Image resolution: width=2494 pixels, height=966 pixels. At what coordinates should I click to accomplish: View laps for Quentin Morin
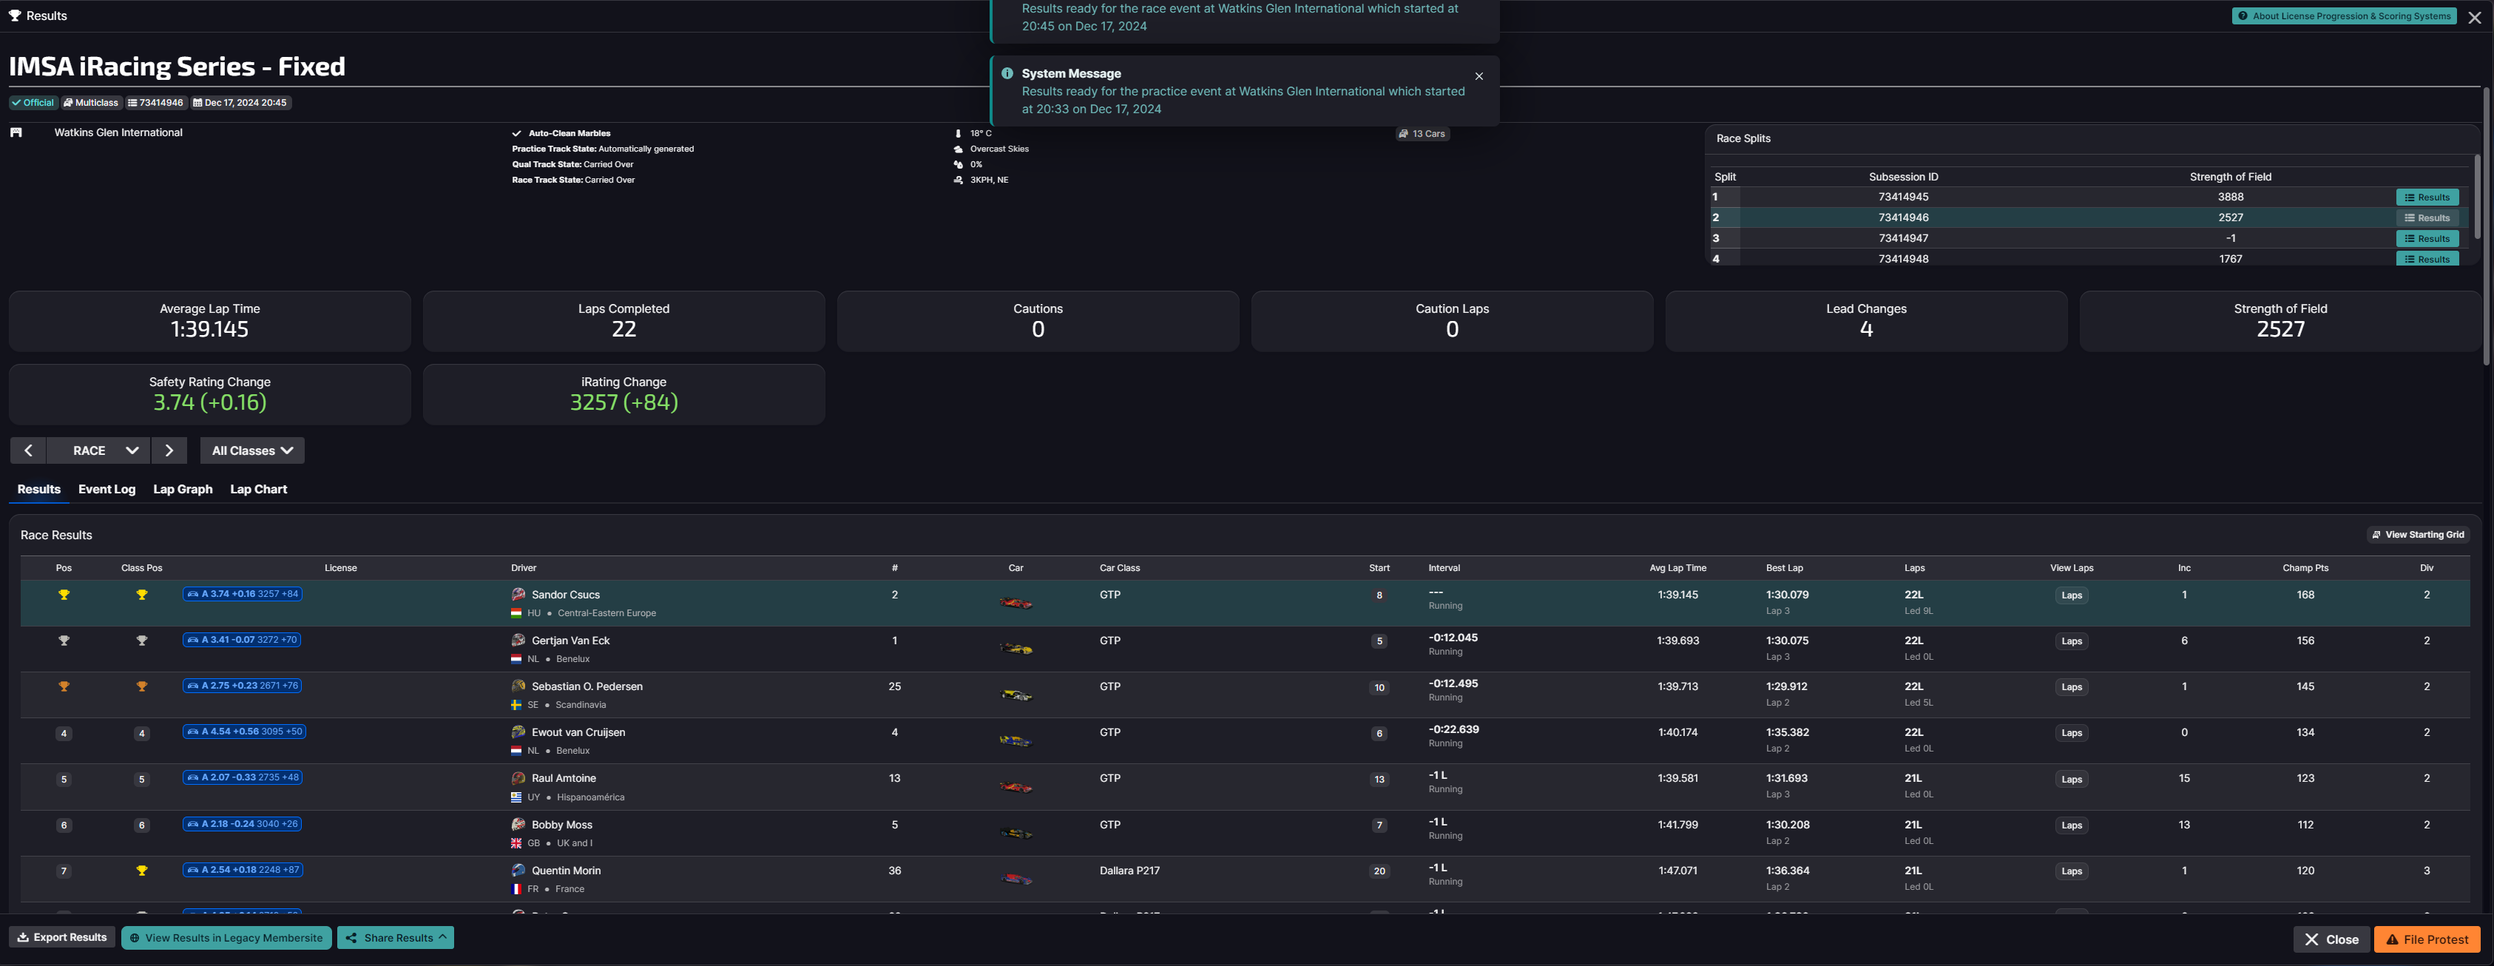tap(2071, 871)
